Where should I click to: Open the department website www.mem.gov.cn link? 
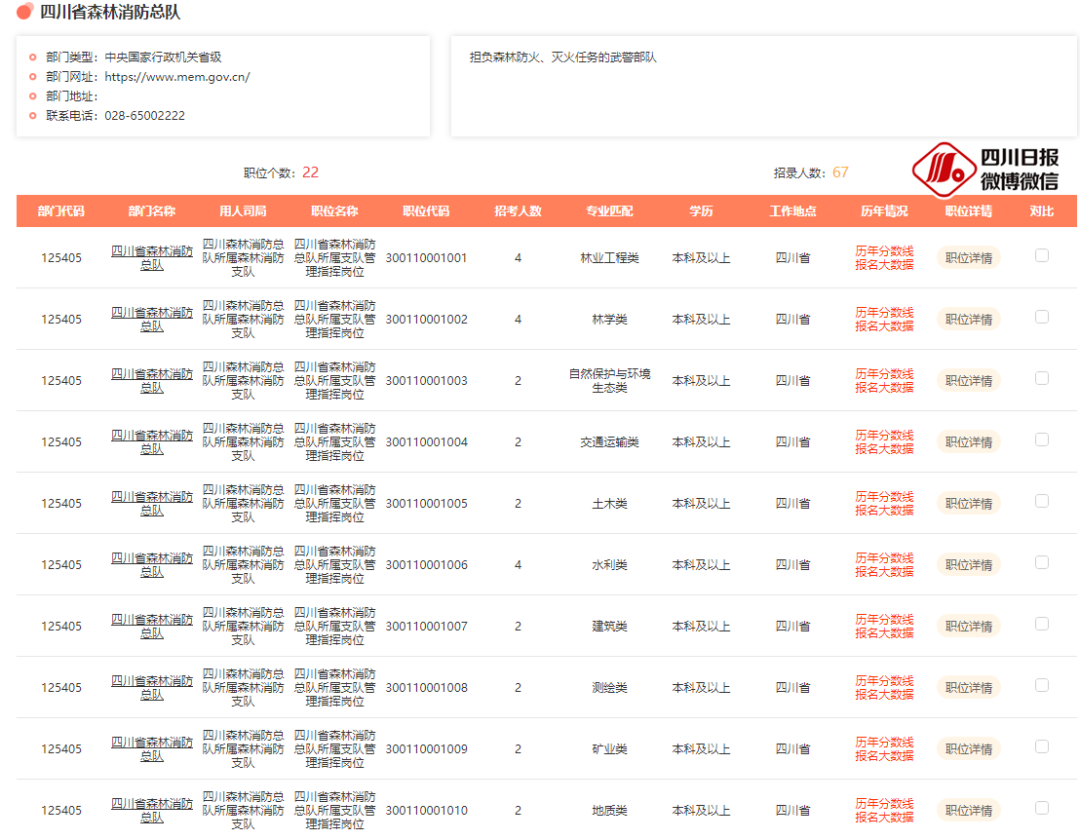click(177, 77)
